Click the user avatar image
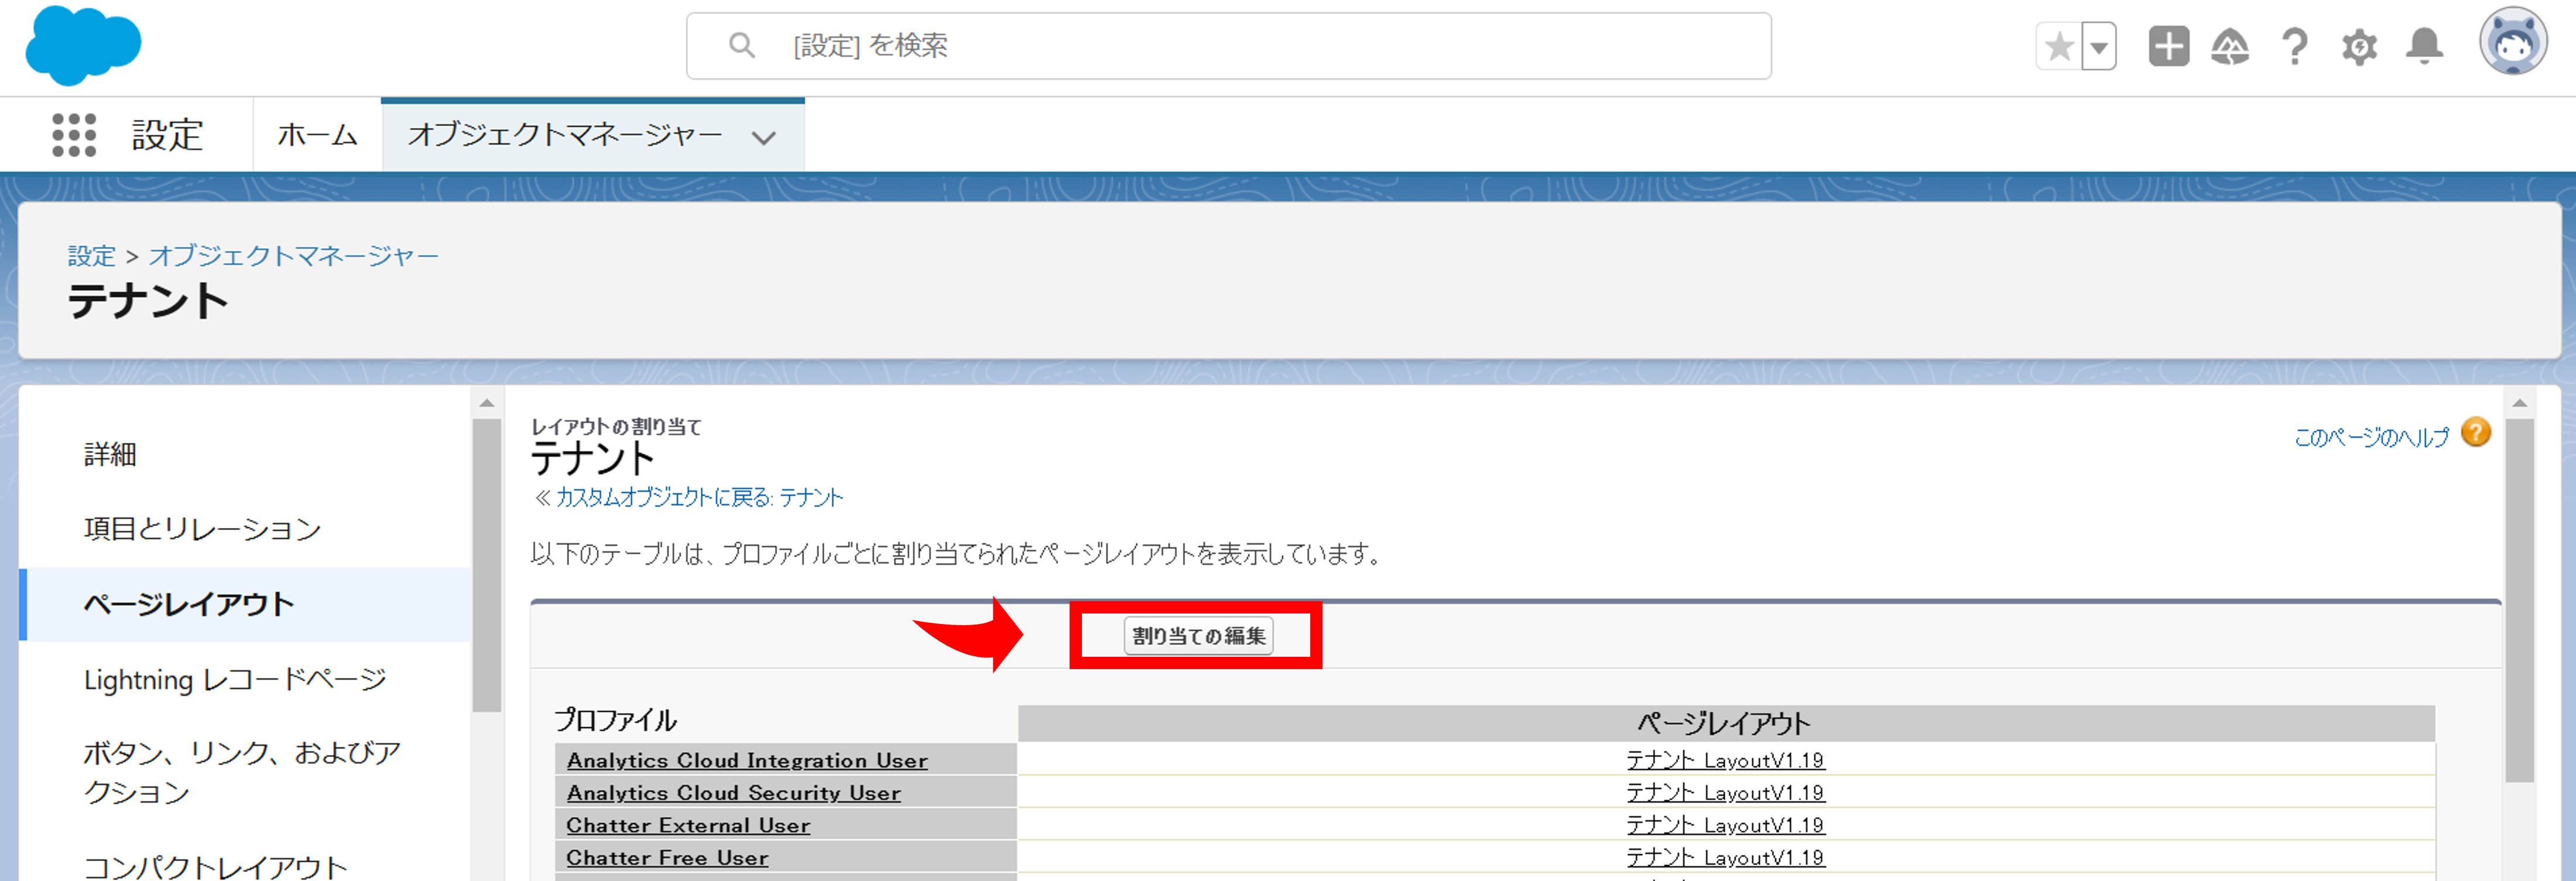The height and width of the screenshot is (881, 2576). coord(2513,42)
